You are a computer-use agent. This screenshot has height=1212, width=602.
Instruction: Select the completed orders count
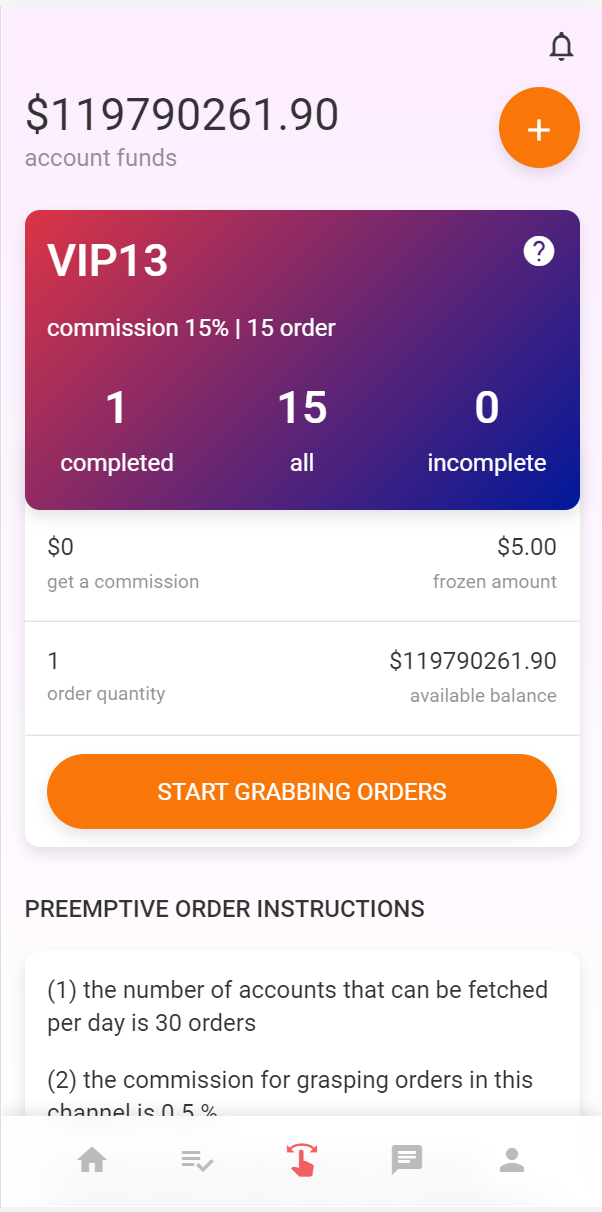(x=116, y=408)
